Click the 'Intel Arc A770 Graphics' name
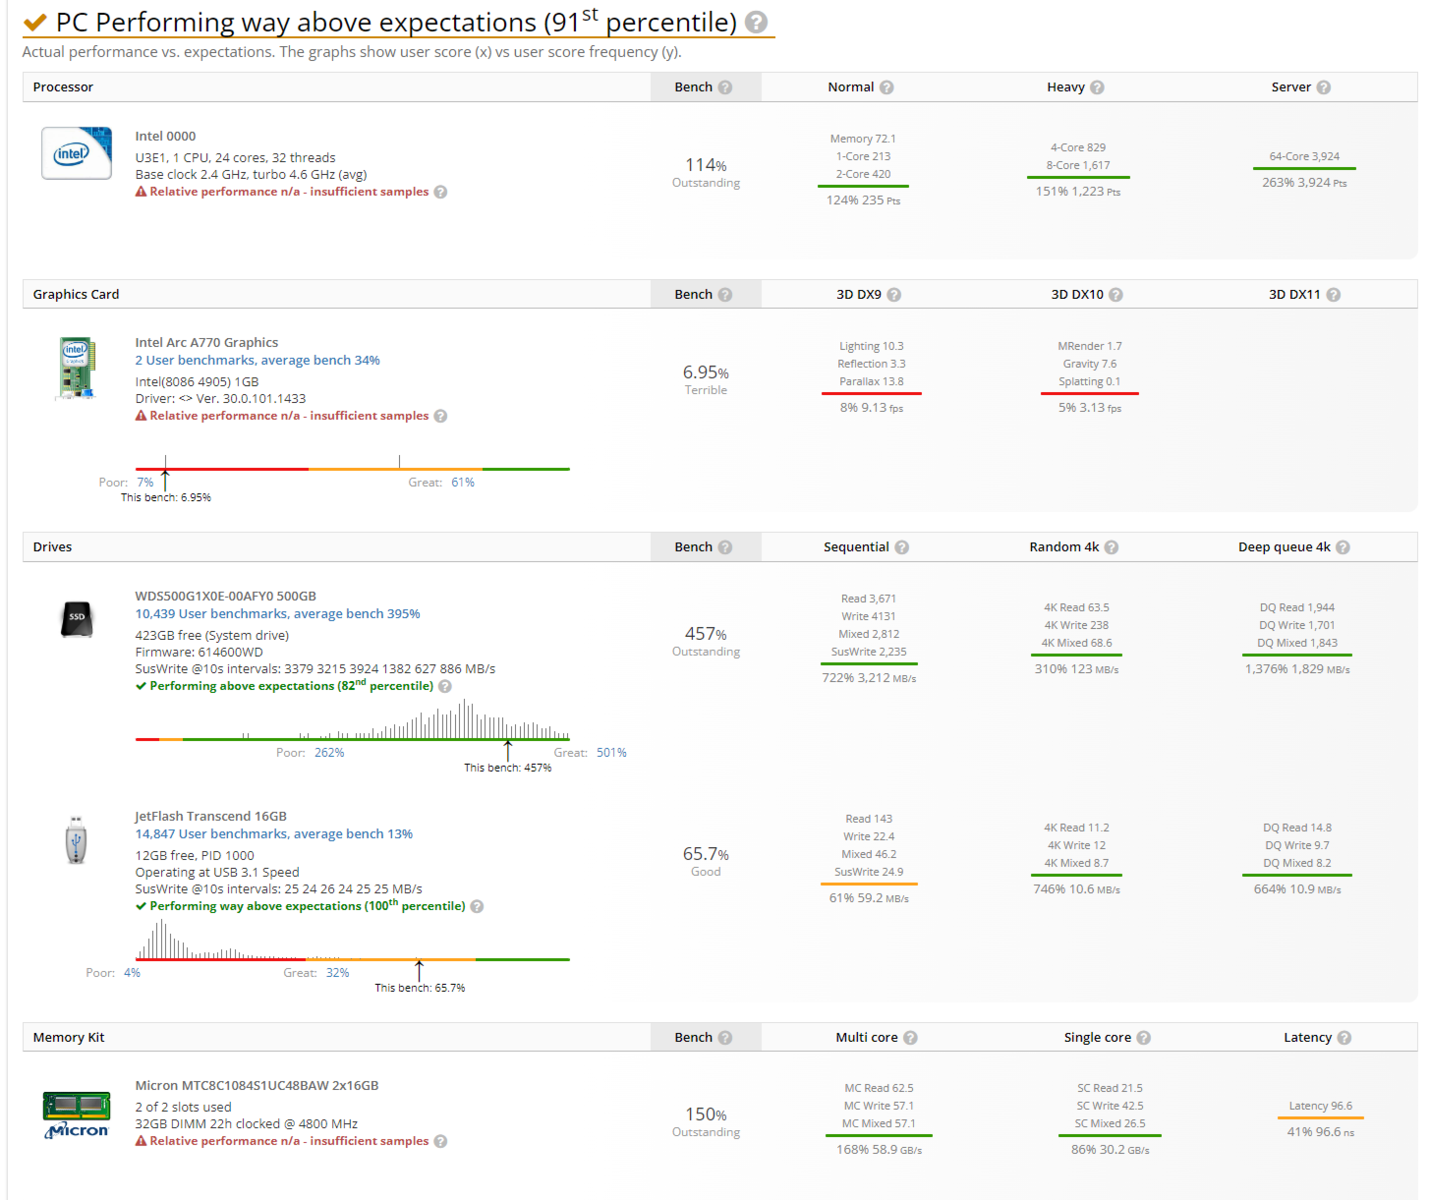The height and width of the screenshot is (1200, 1429). pos(207,342)
